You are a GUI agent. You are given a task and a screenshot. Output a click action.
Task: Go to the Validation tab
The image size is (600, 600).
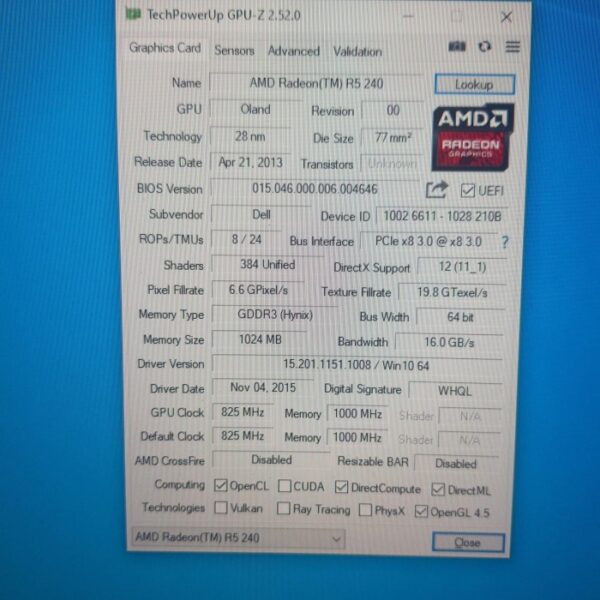357,51
